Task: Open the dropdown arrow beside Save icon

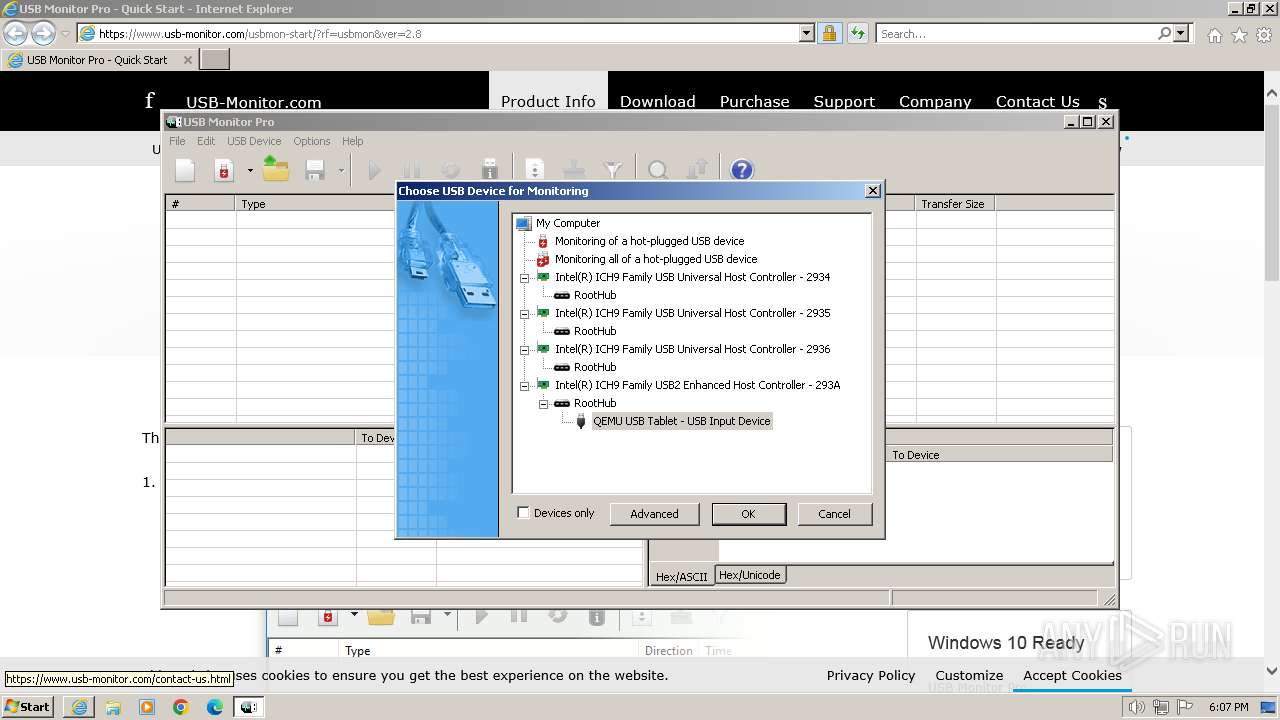Action: pyautogui.click(x=341, y=171)
